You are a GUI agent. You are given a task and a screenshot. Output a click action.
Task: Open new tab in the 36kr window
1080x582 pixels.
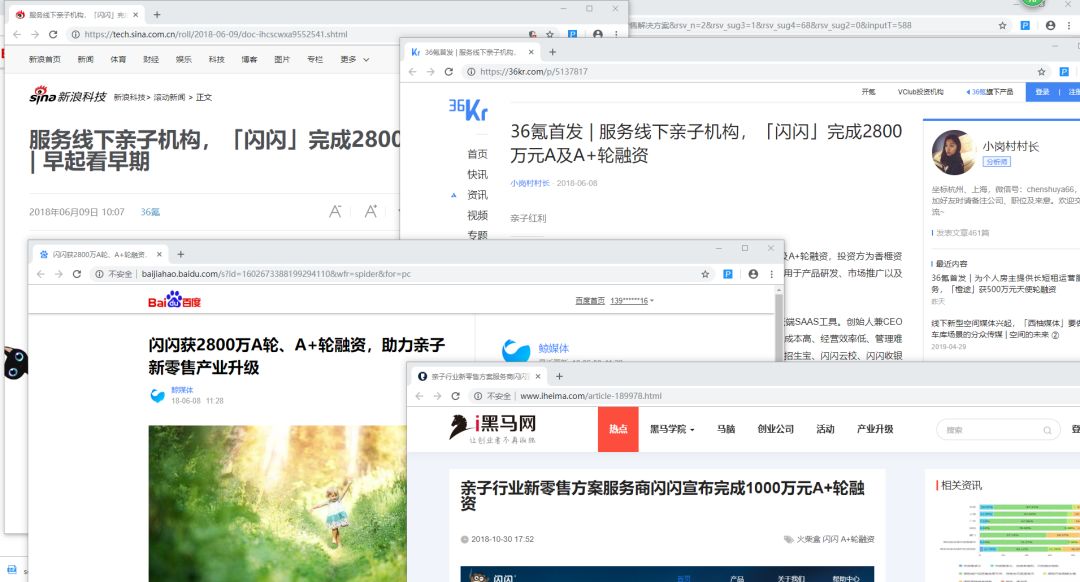(552, 52)
